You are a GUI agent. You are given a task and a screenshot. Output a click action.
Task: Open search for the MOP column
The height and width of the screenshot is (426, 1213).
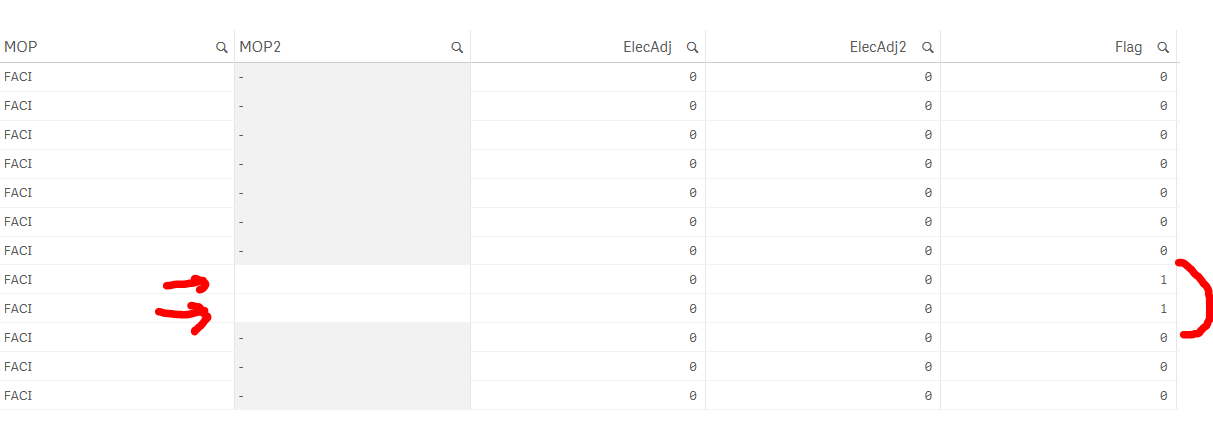coord(222,47)
